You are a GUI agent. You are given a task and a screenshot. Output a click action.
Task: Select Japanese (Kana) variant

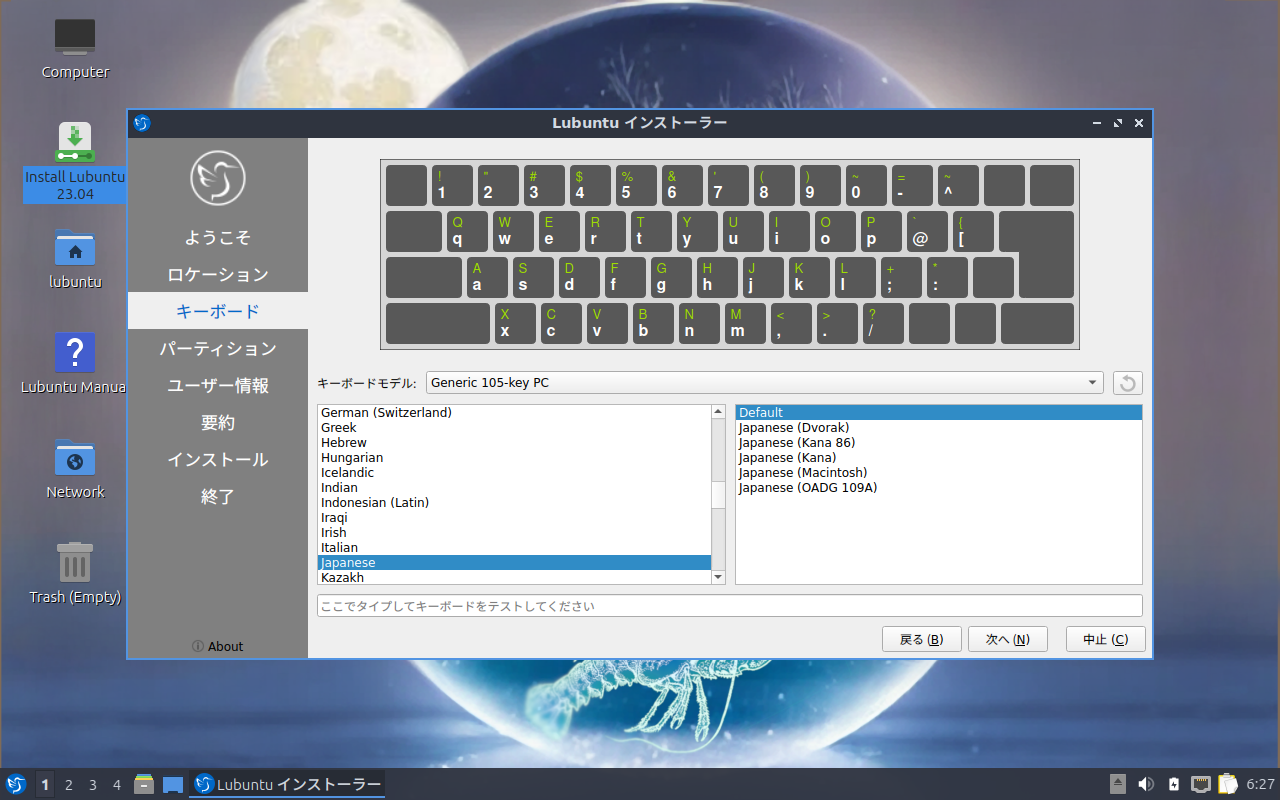(x=939, y=457)
